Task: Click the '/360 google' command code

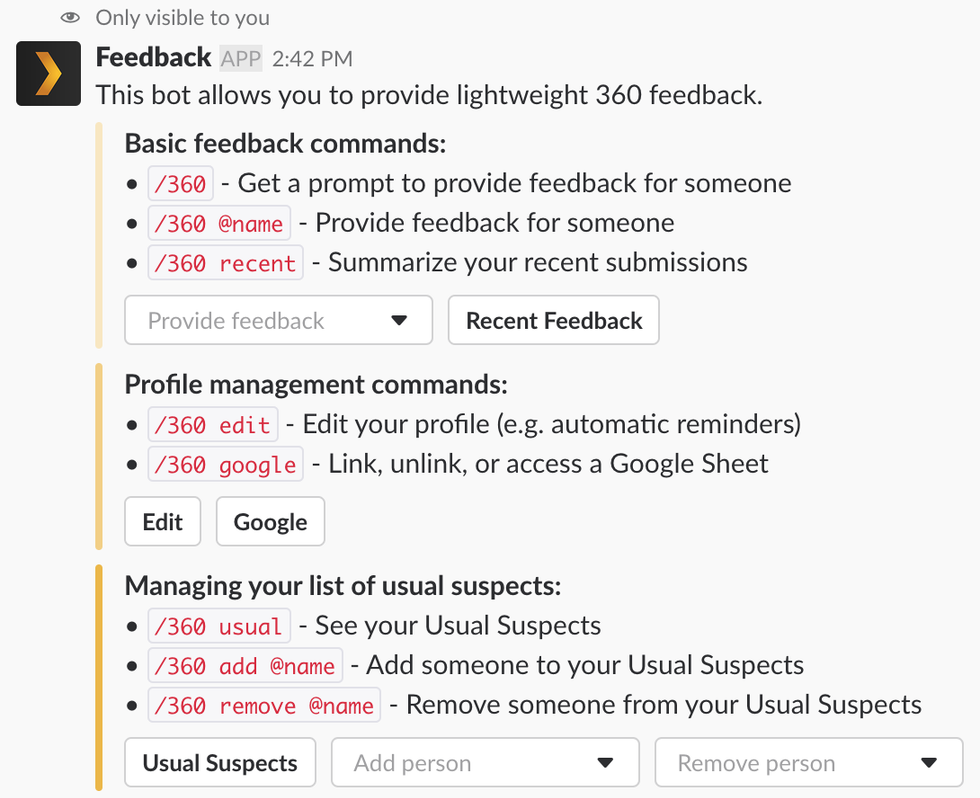Action: click(225, 465)
